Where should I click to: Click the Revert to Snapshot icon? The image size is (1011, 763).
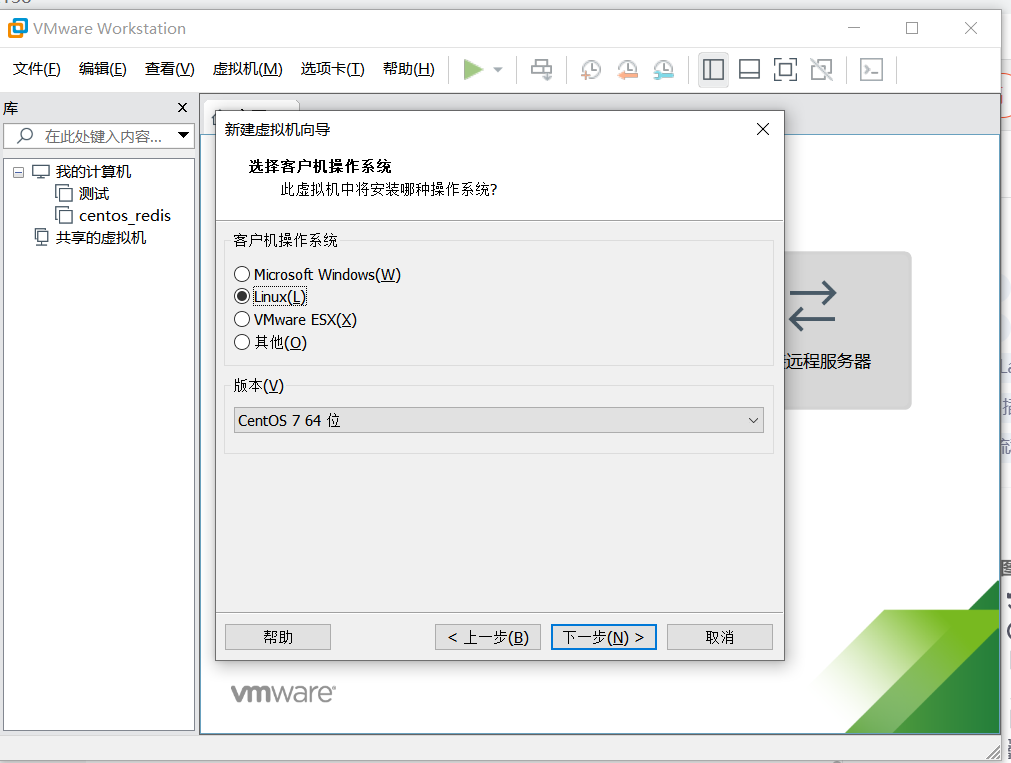pos(627,70)
